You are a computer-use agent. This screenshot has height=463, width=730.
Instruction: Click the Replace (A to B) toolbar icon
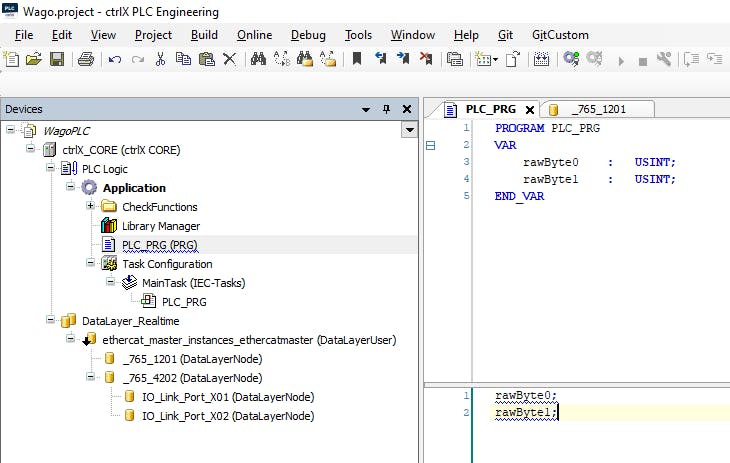coord(282,59)
